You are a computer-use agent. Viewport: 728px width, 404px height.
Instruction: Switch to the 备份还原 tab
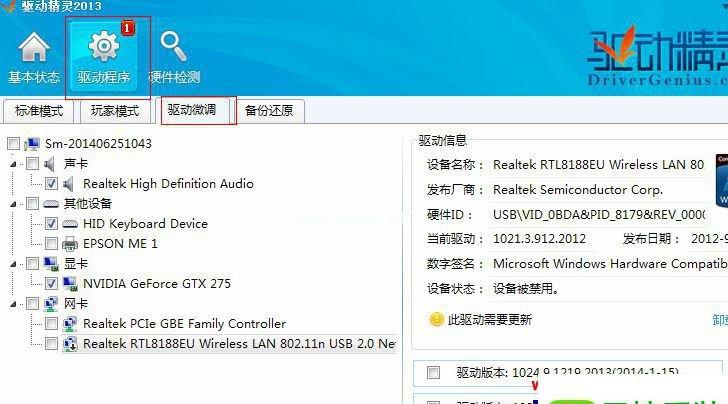point(269,111)
